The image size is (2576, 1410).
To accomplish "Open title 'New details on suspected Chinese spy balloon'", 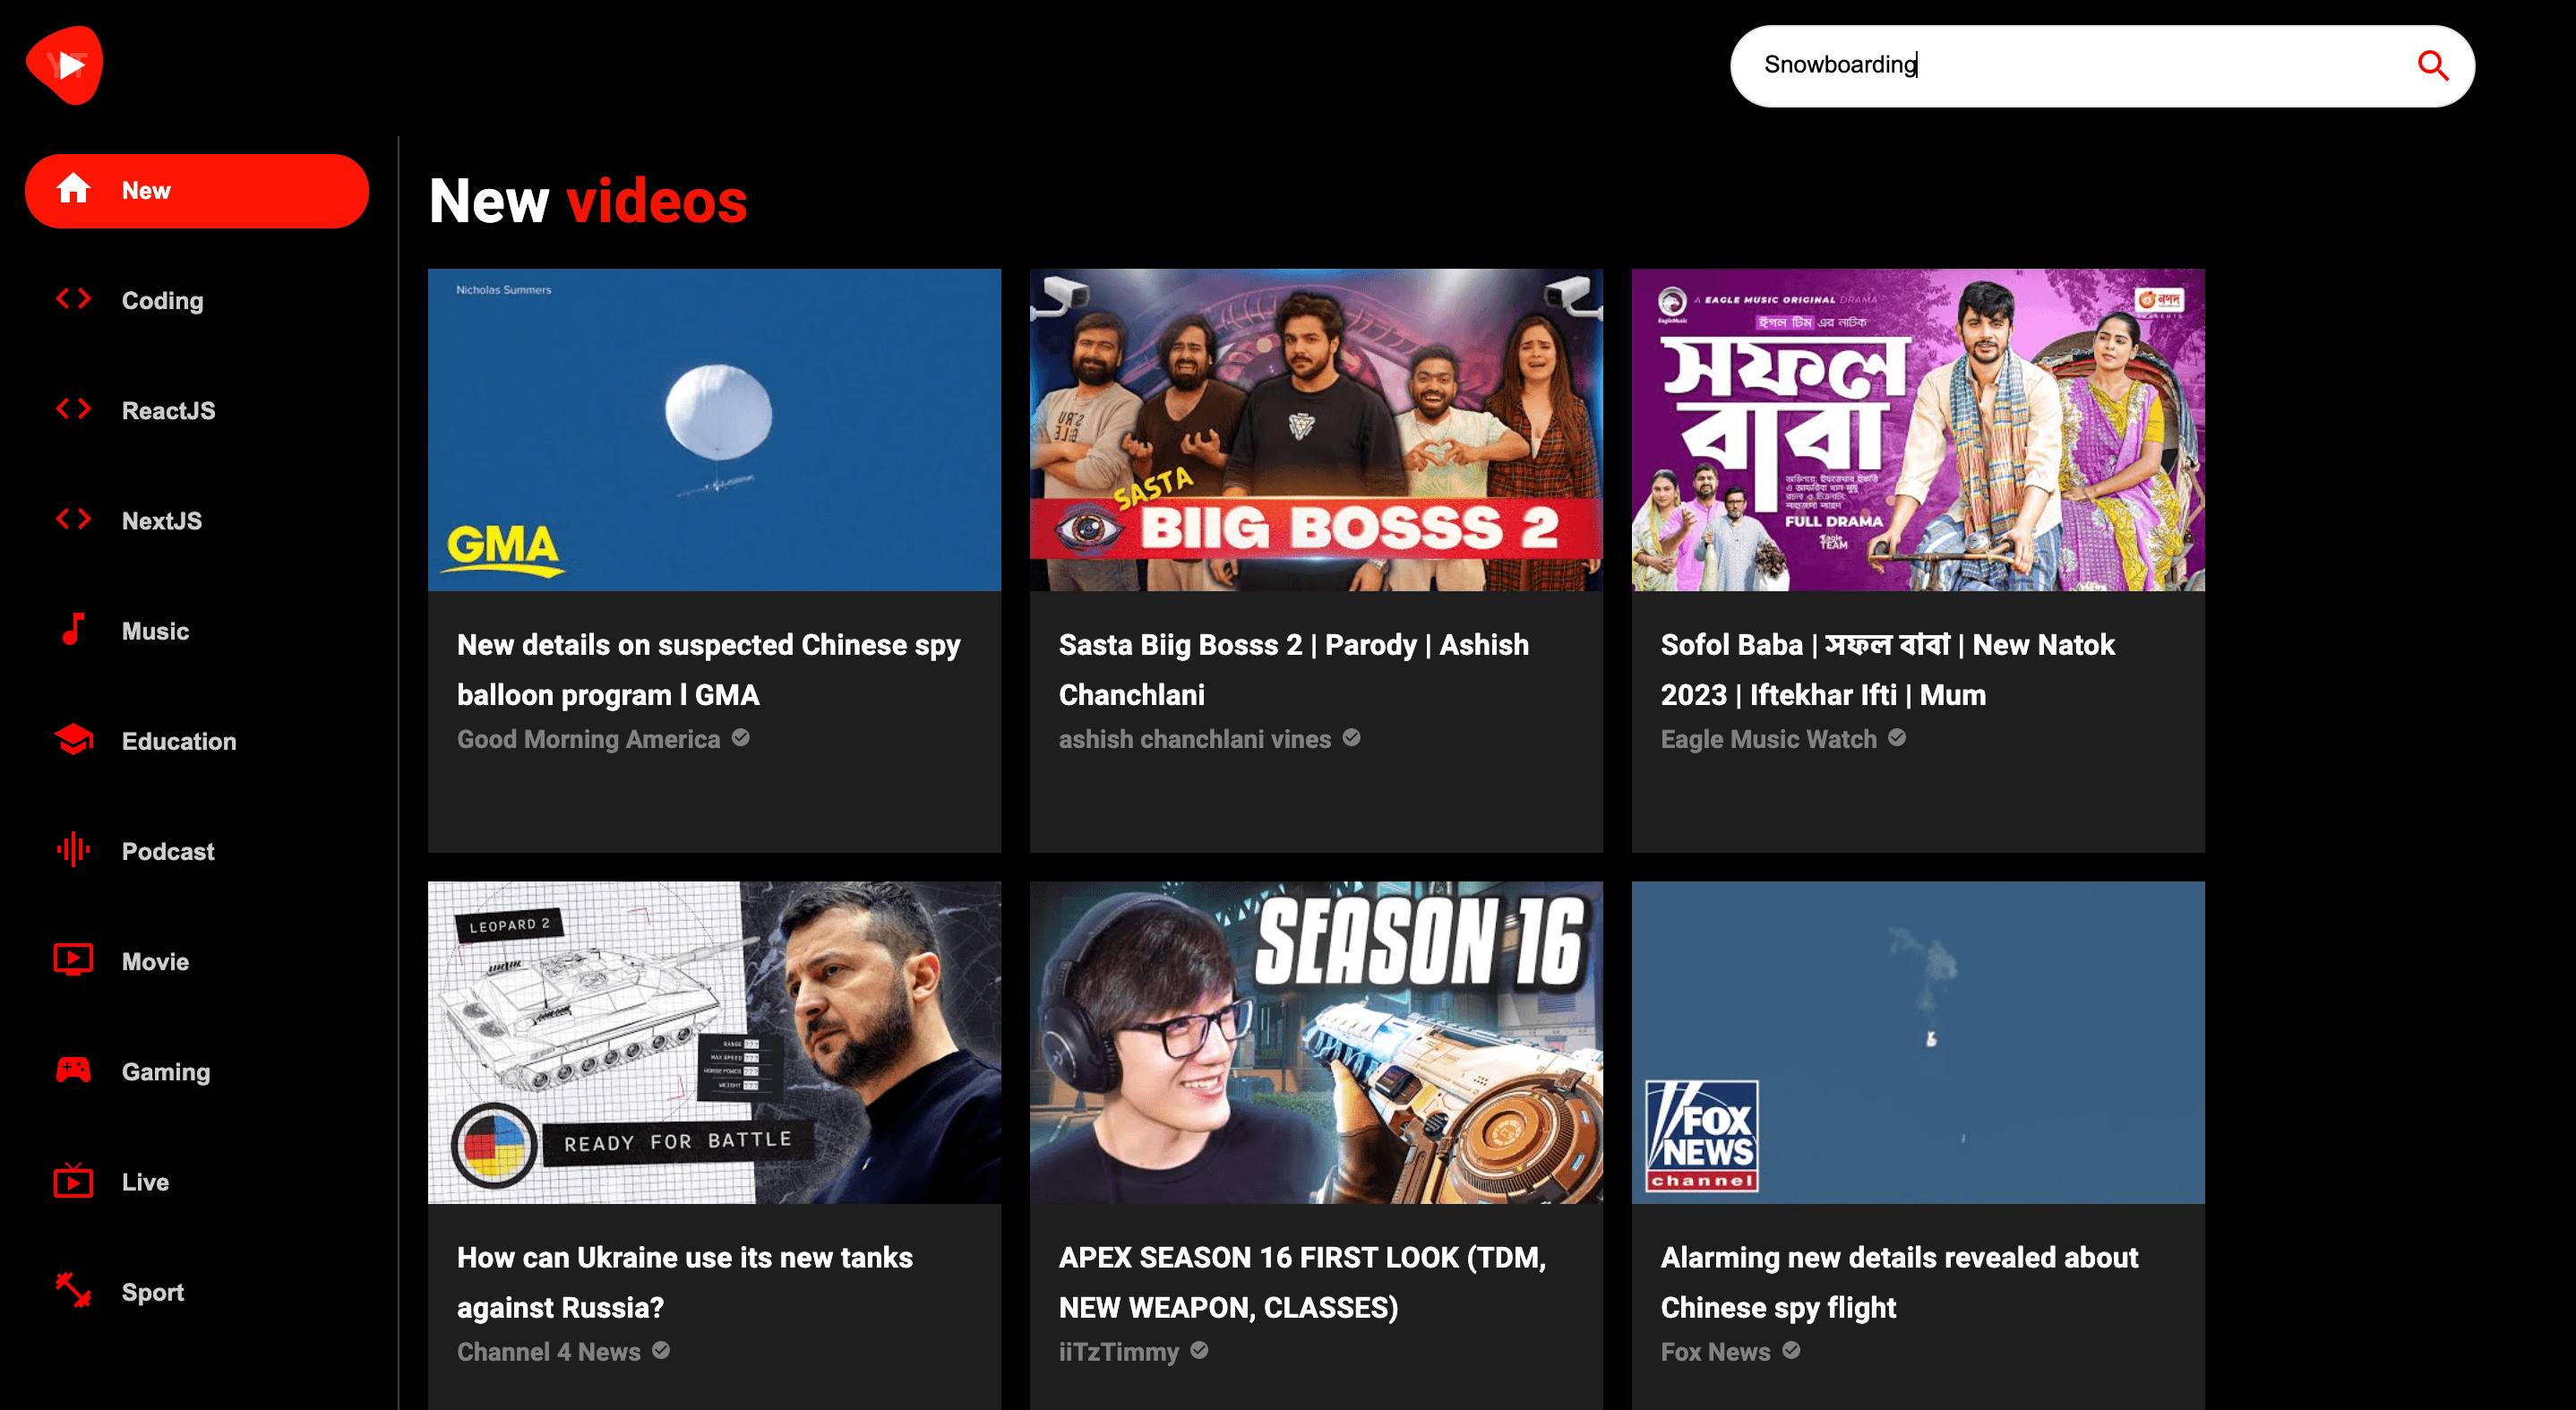I will [709, 670].
